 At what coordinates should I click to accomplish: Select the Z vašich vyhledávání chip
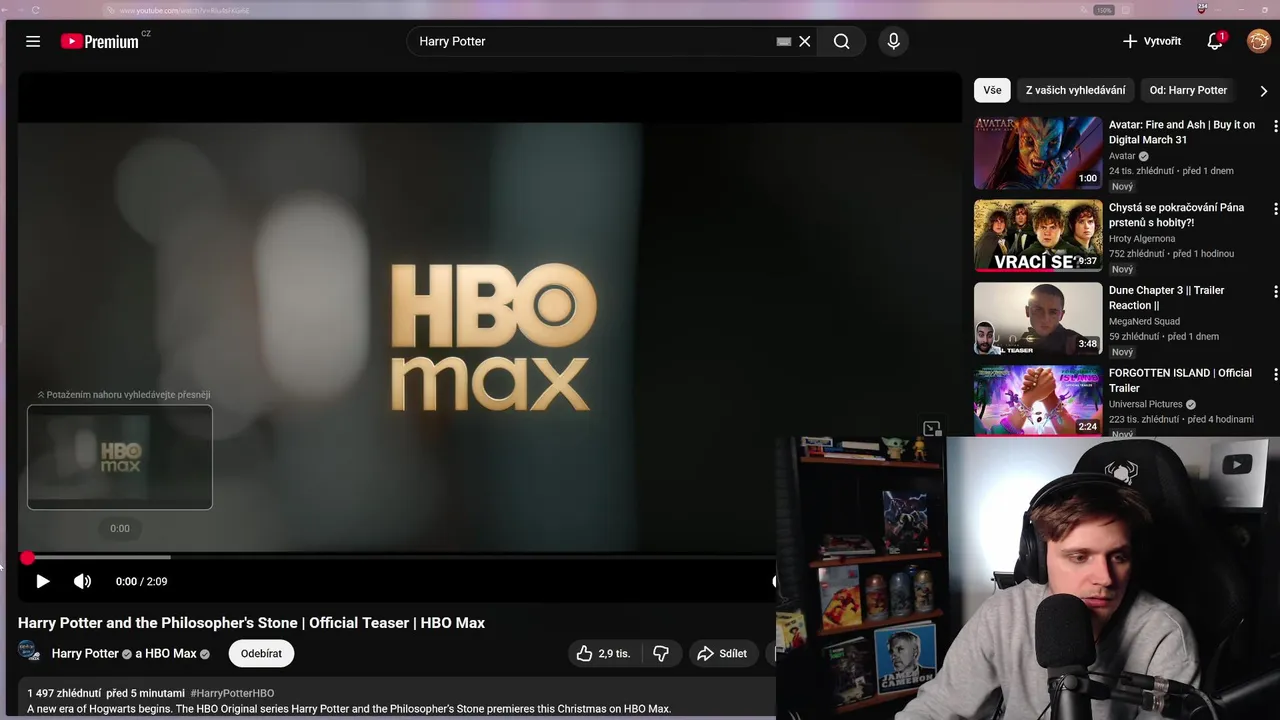coord(1075,90)
